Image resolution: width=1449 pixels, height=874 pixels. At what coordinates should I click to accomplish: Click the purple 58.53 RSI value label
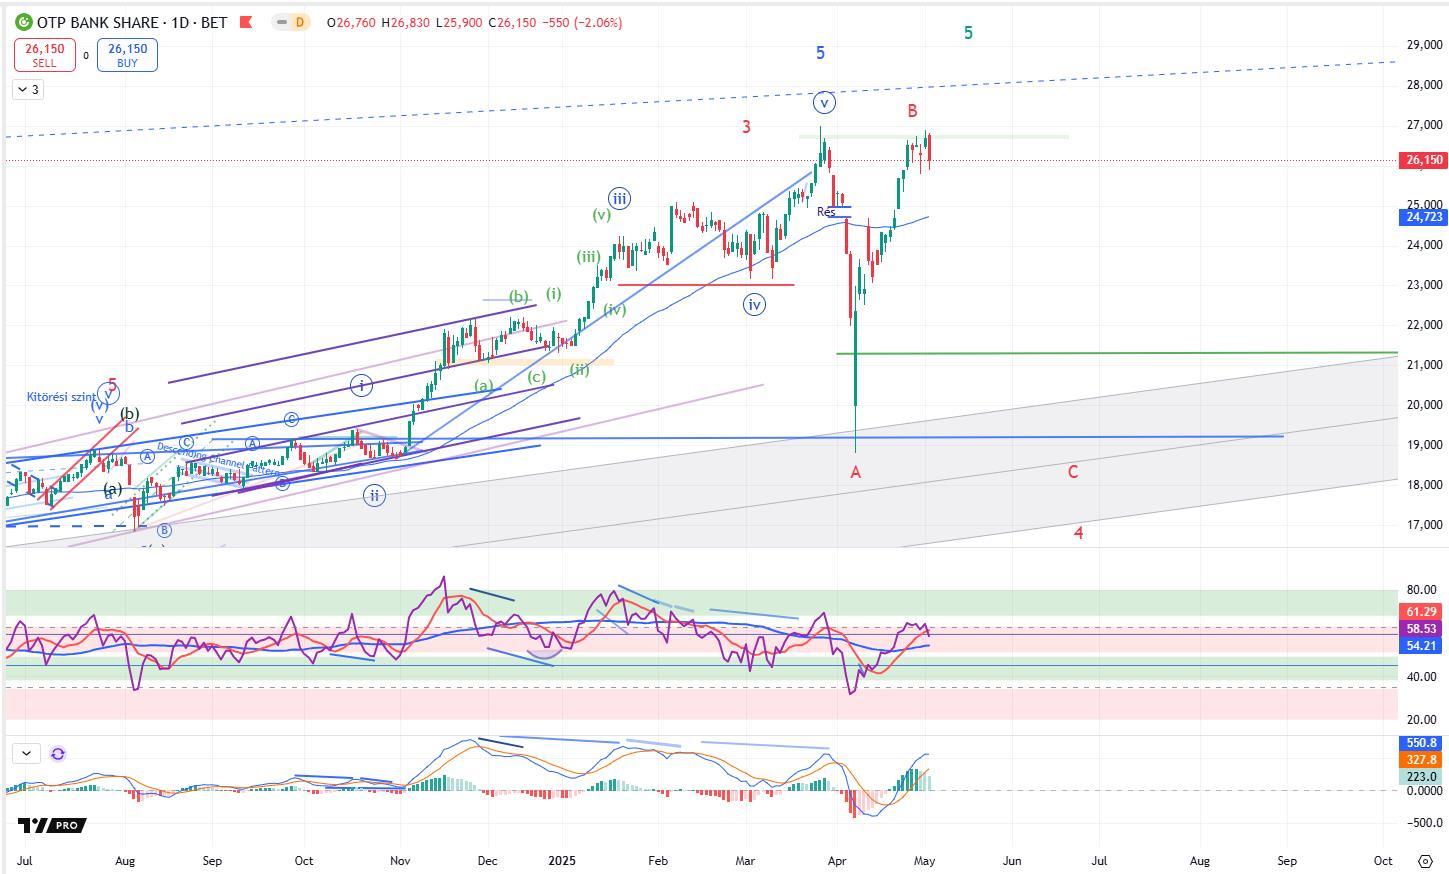point(1422,629)
